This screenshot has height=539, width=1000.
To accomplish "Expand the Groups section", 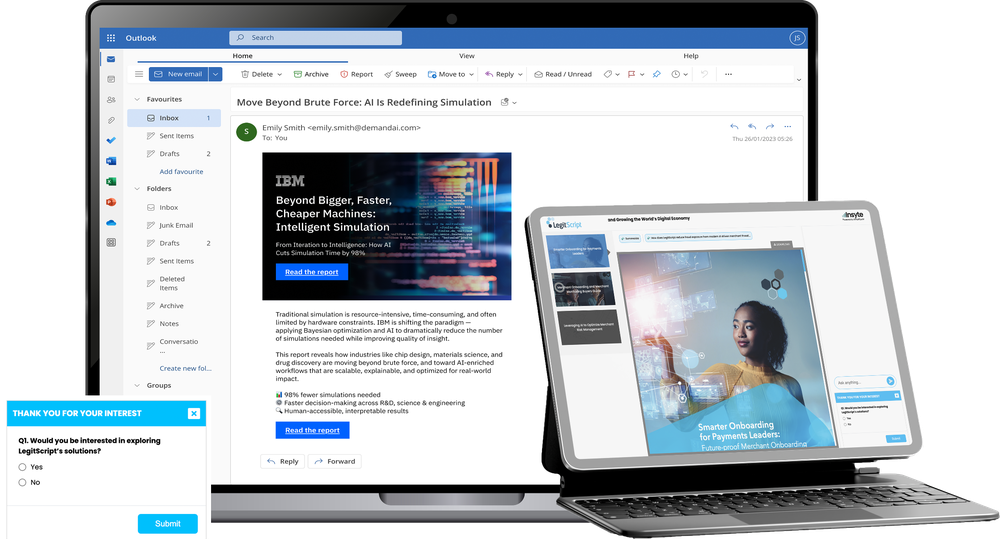I will click(137, 385).
